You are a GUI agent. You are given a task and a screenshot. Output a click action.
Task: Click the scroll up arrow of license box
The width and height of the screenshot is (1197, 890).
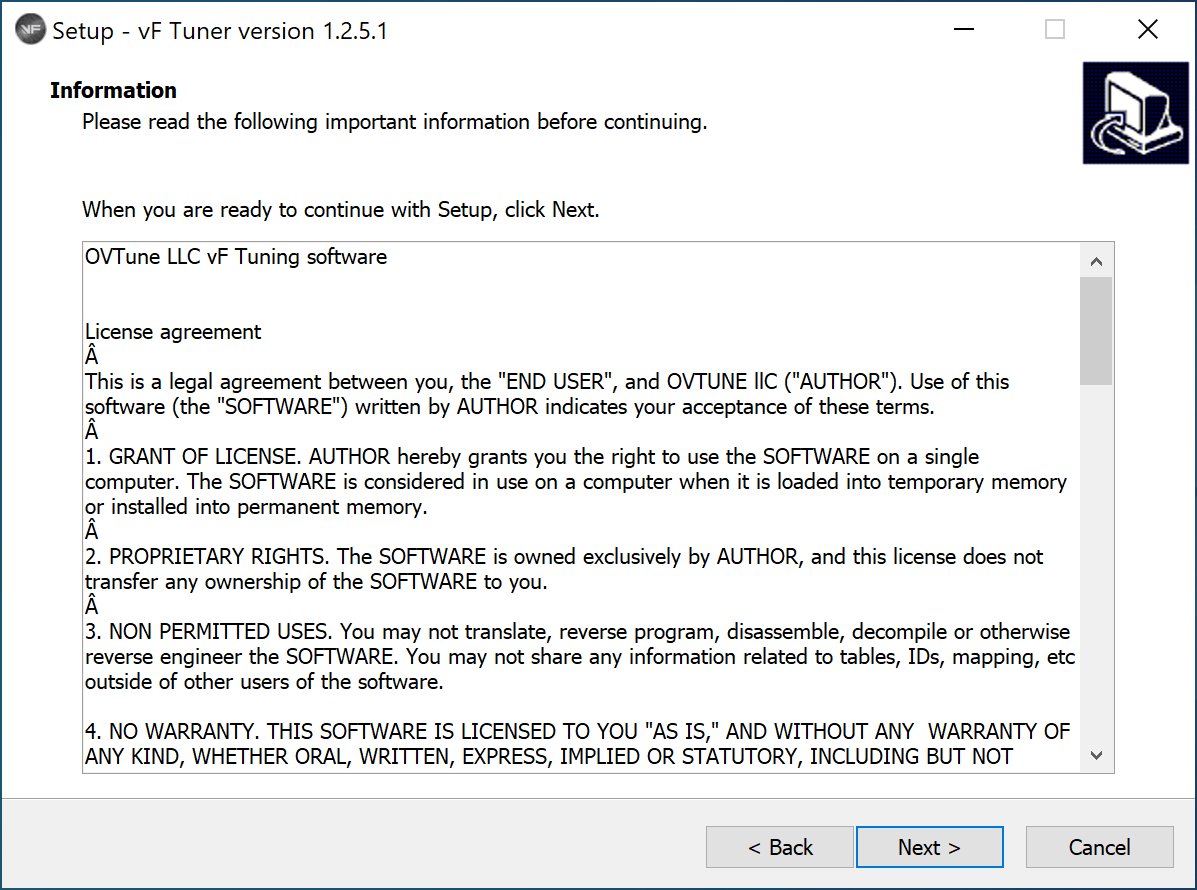(x=1096, y=262)
